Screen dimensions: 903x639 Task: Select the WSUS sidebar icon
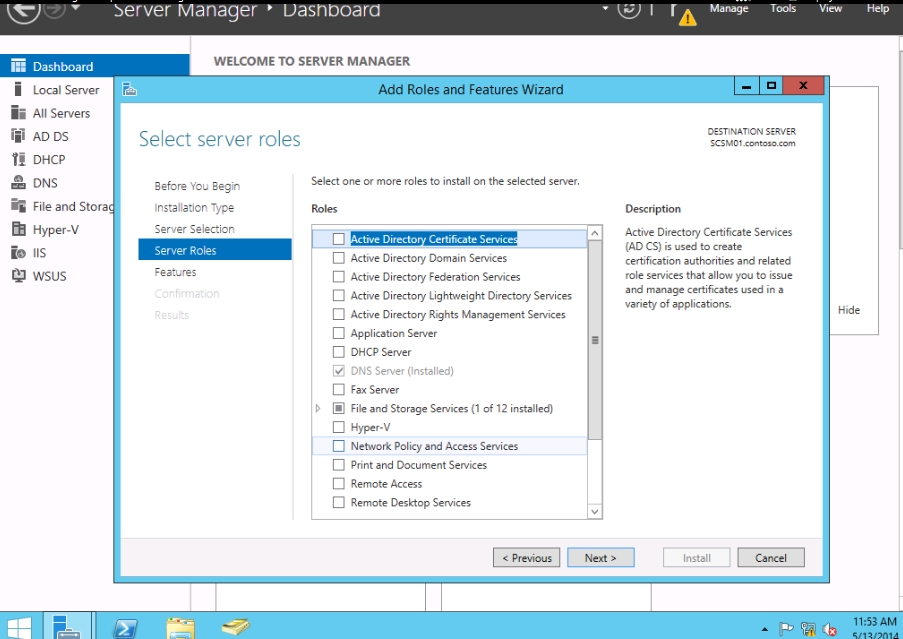[x=17, y=275]
